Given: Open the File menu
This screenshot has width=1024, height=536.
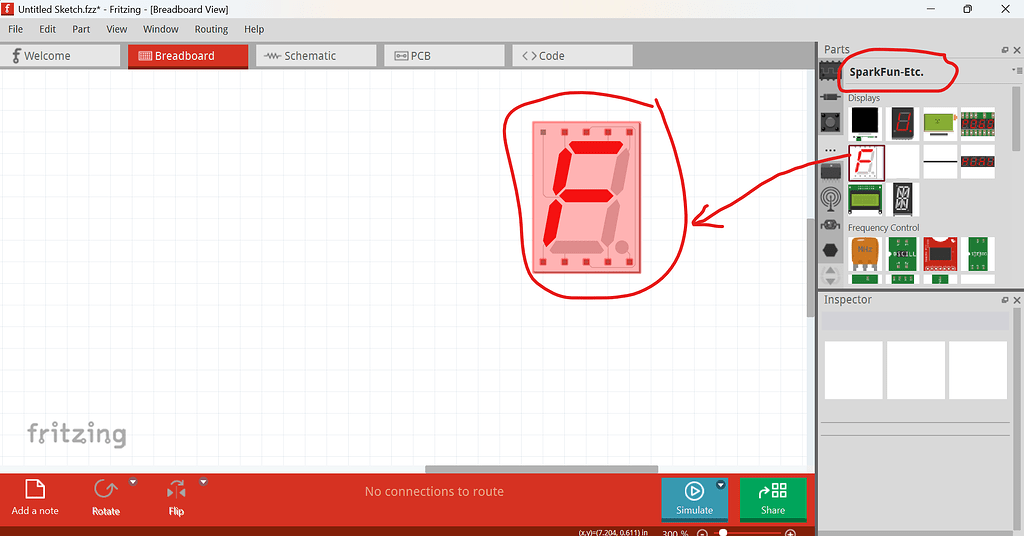Looking at the screenshot, I should click(15, 29).
